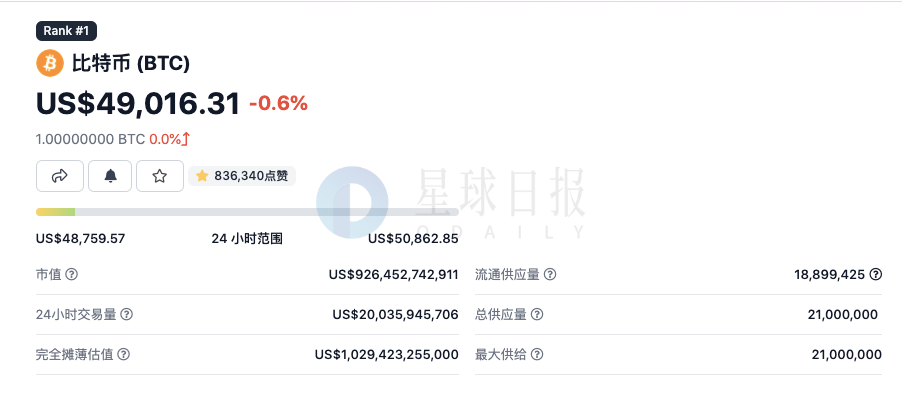Click the -0.6% price change

278,104
